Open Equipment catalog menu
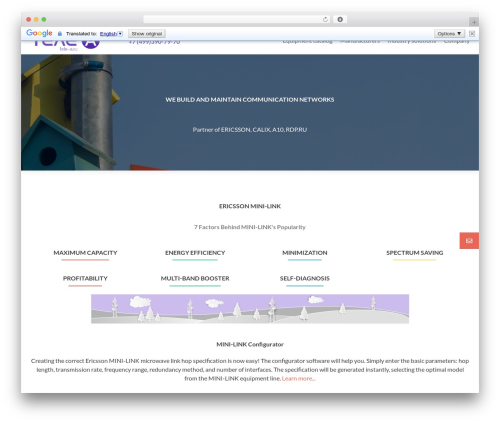 pyautogui.click(x=307, y=41)
